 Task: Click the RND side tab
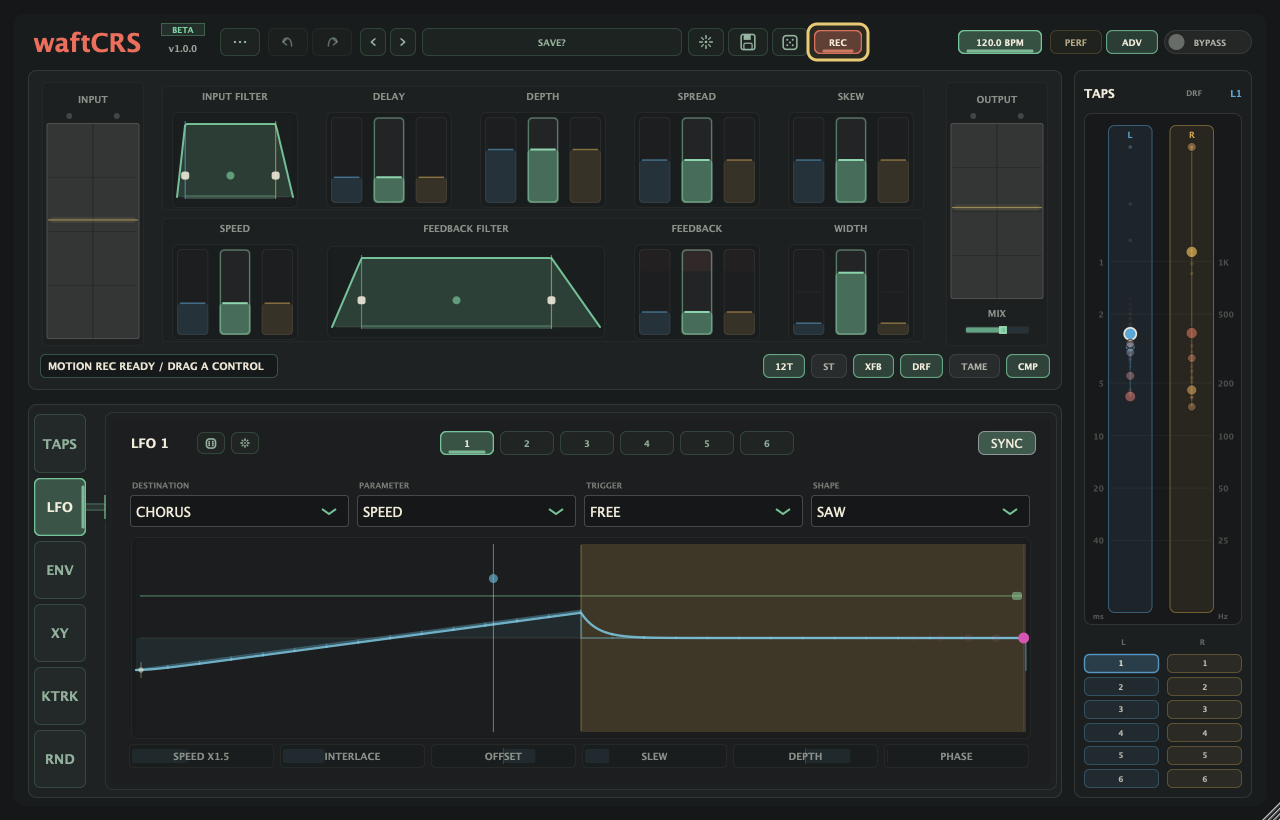pos(60,759)
